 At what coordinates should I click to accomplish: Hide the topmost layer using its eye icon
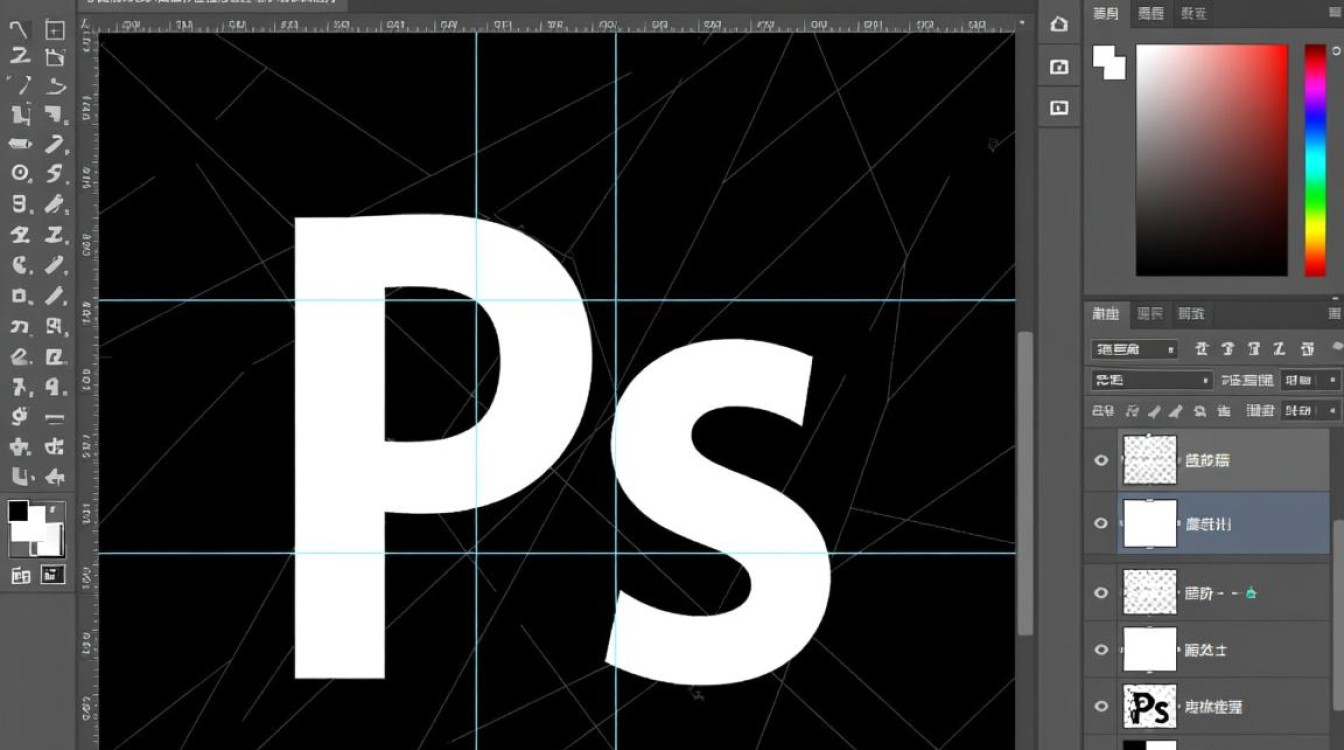(x=1101, y=460)
